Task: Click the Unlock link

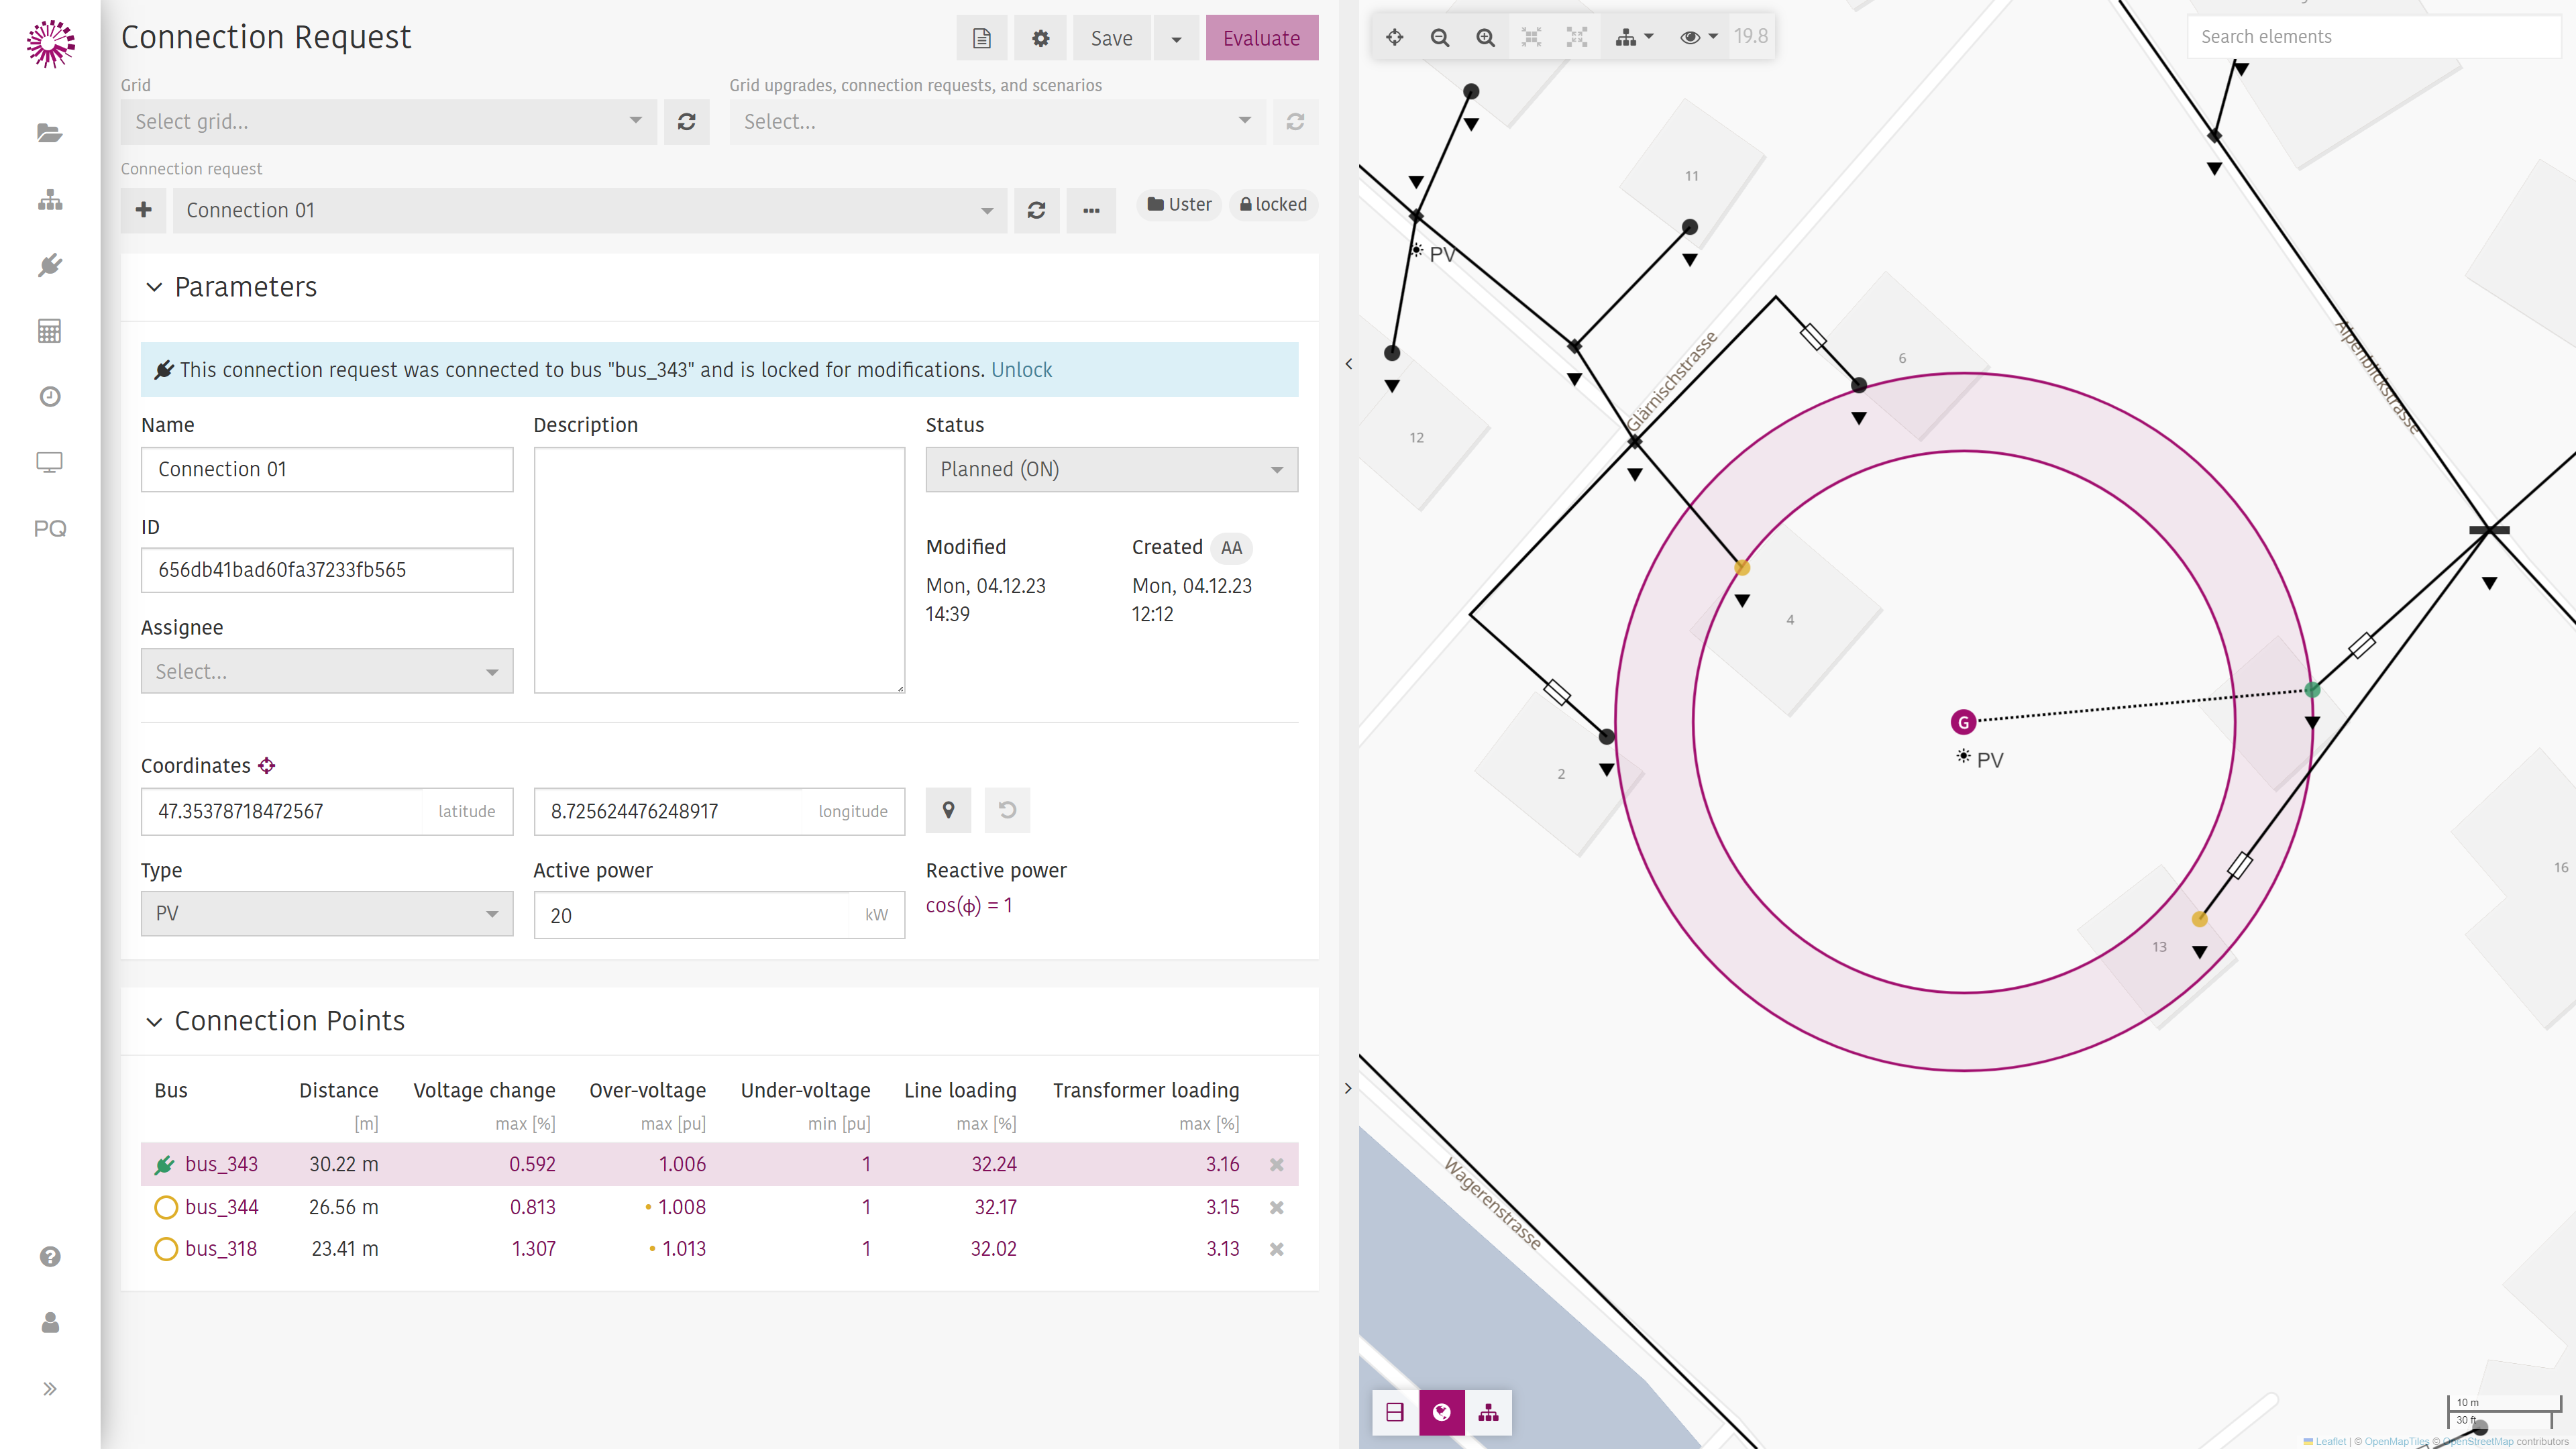Action: point(1021,370)
